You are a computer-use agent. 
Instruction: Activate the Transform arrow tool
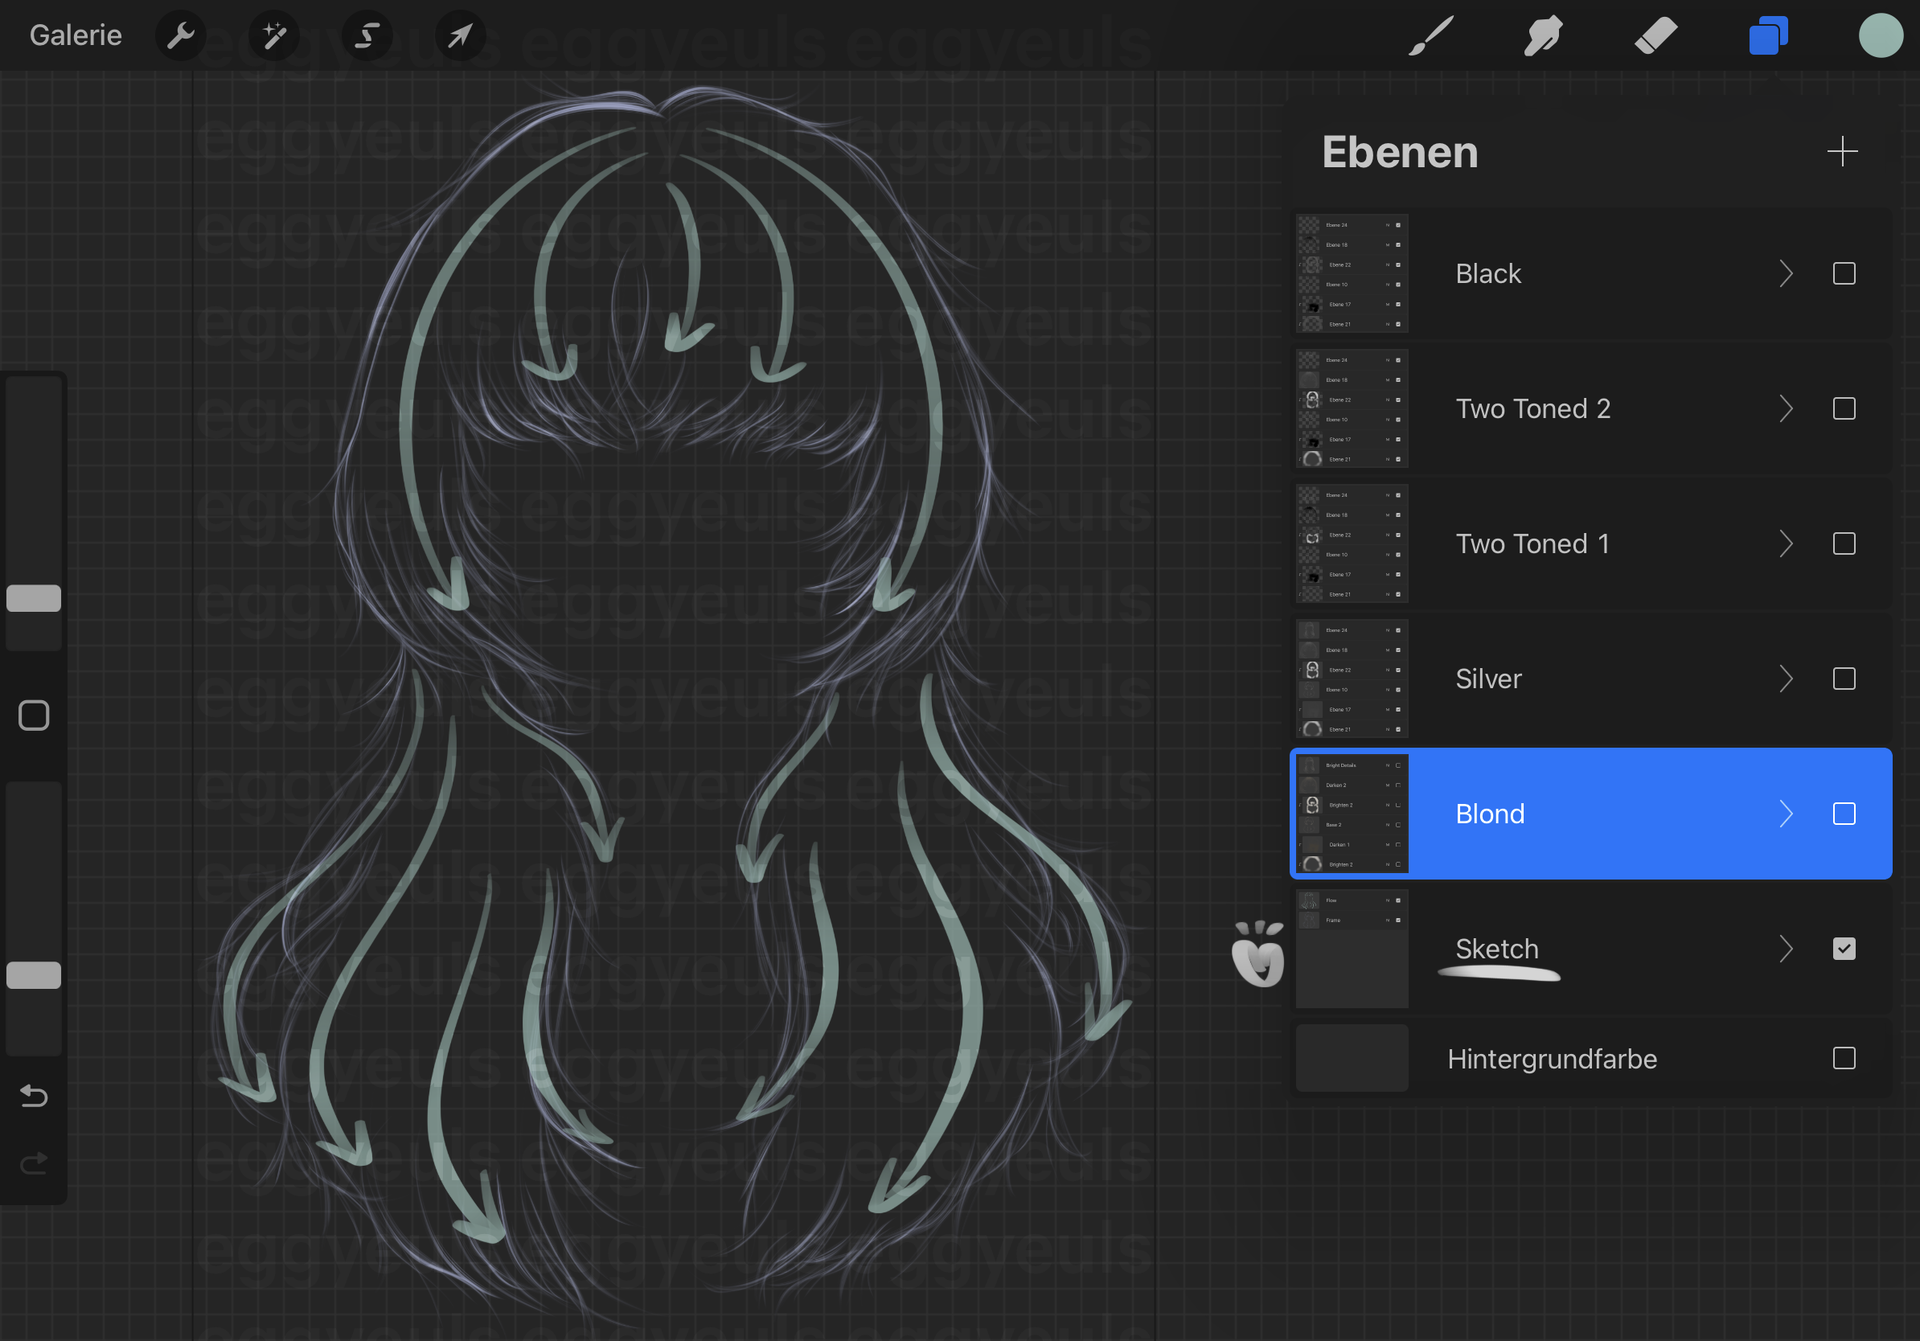coord(460,36)
